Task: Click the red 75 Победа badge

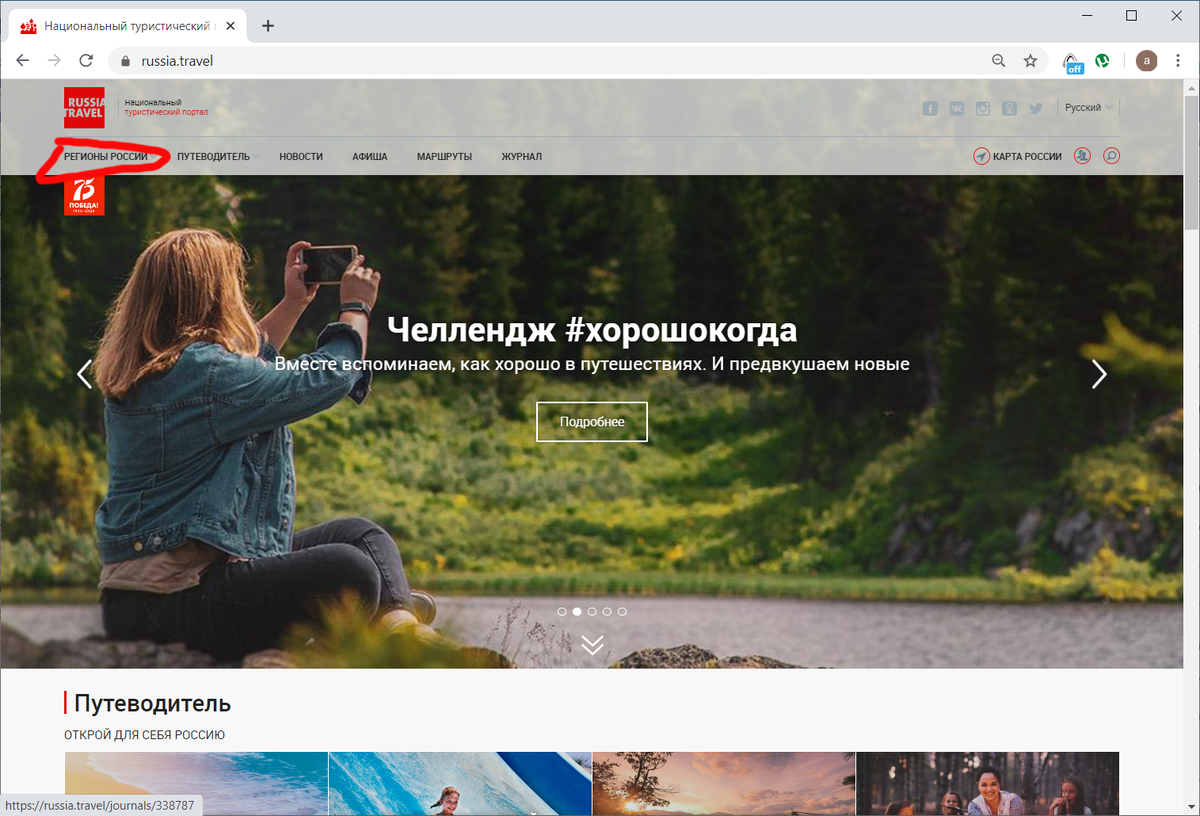Action: [84, 195]
